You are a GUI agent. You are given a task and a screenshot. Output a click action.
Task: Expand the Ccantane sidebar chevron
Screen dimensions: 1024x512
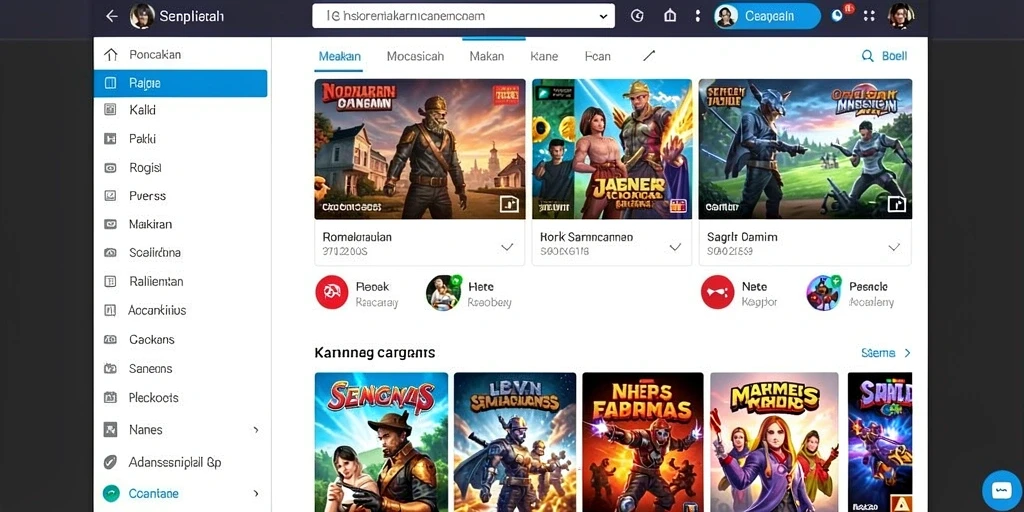(256, 494)
